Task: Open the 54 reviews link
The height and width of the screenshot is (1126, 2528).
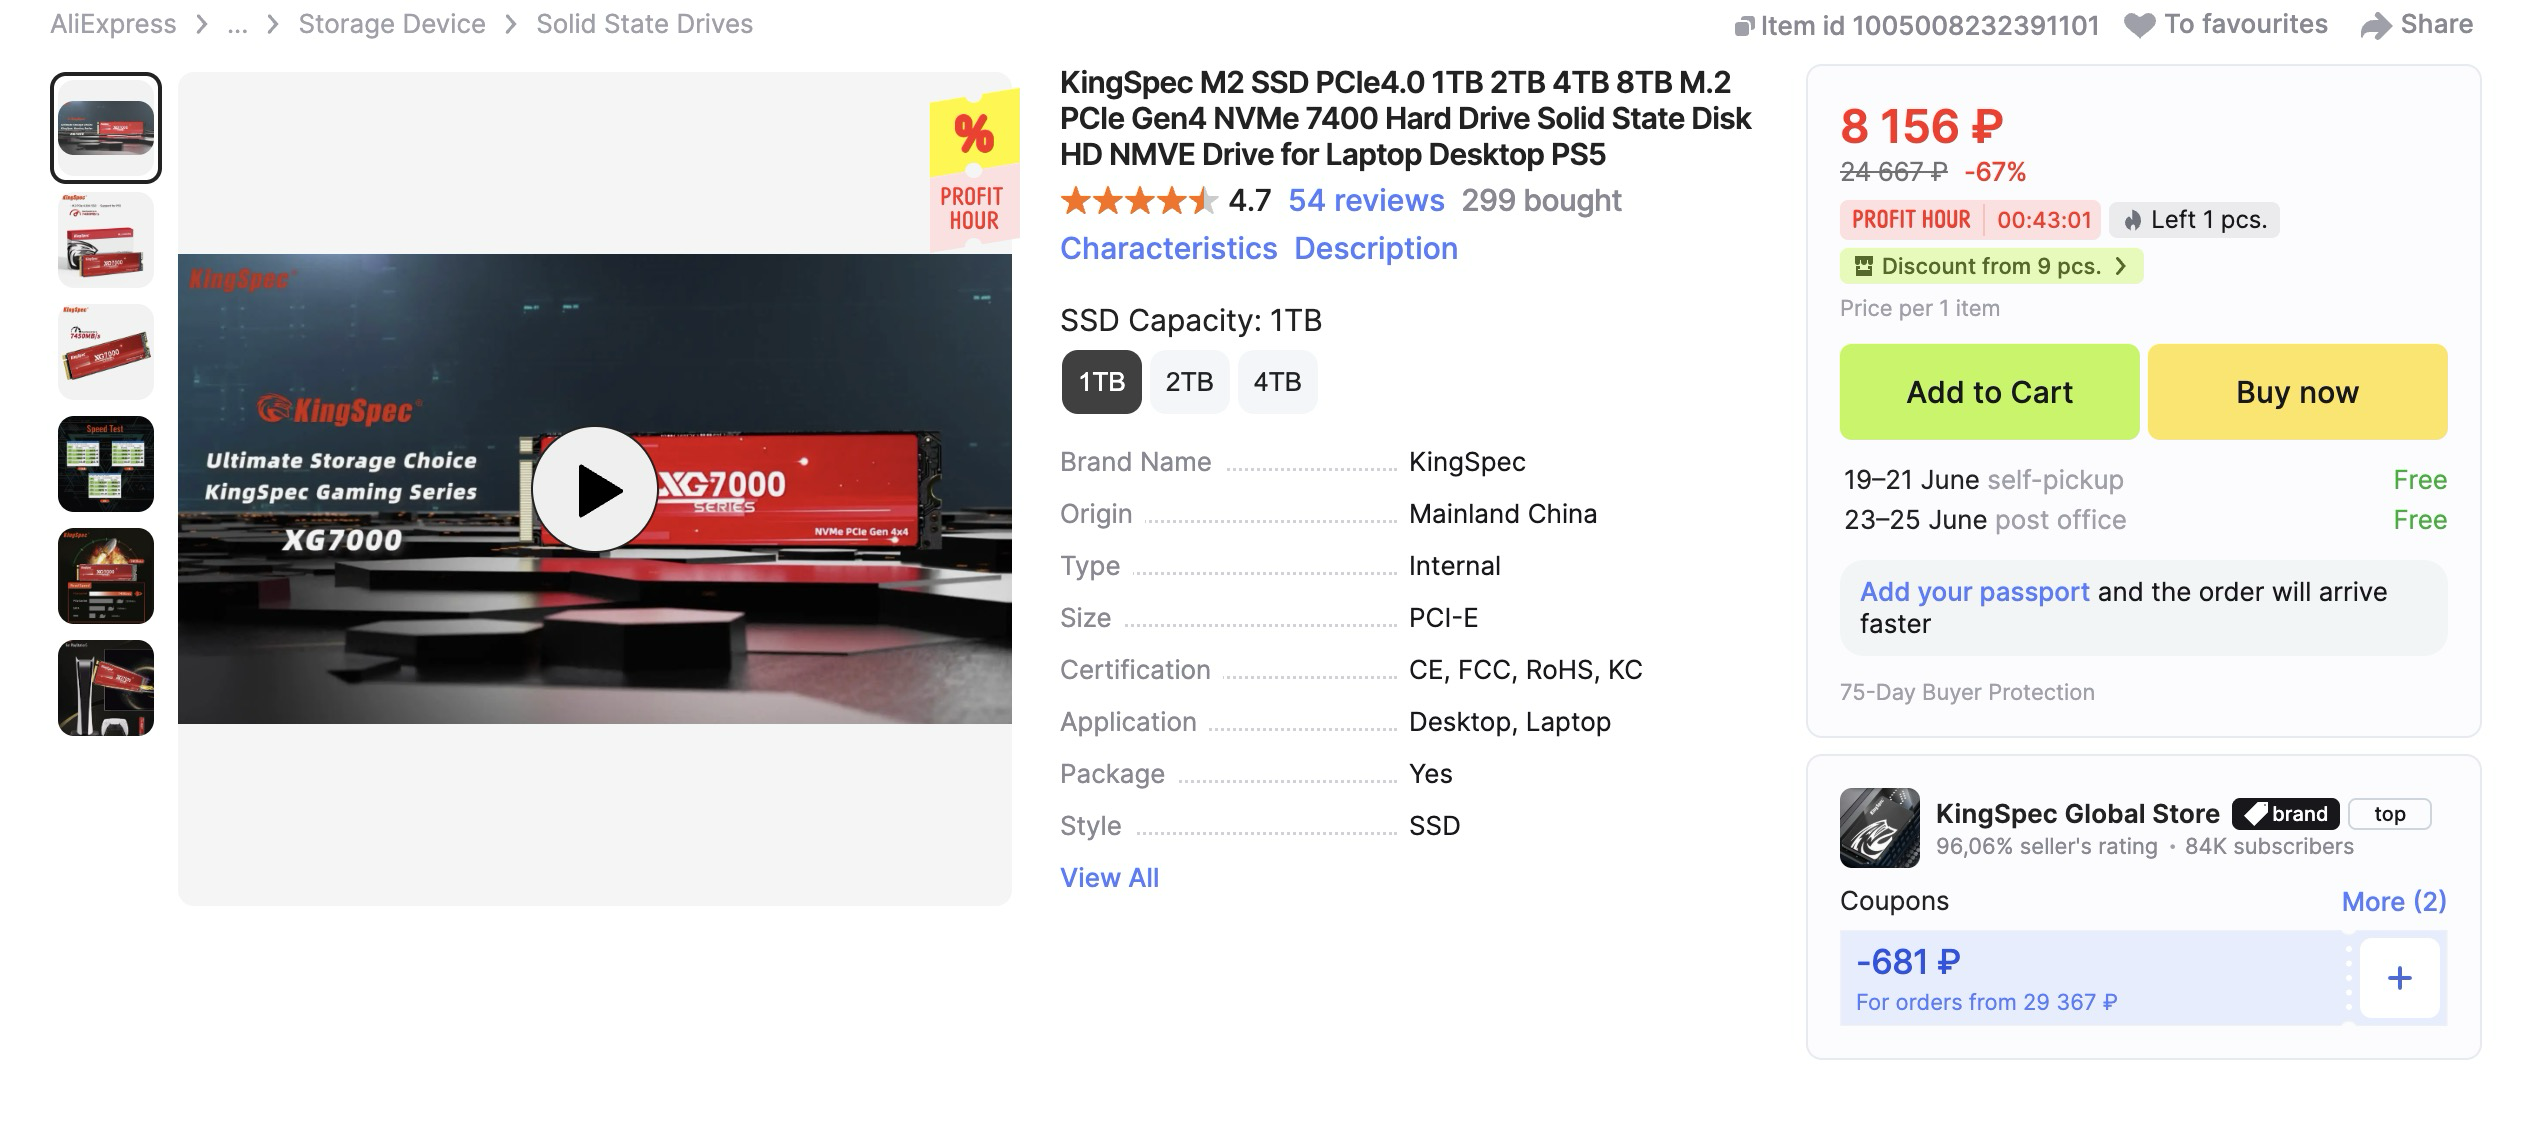Action: tap(1366, 201)
